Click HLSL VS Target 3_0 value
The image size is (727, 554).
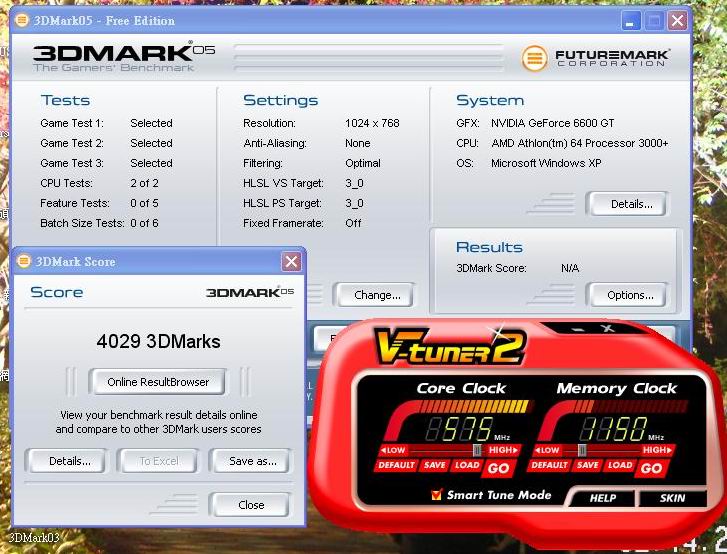(354, 183)
